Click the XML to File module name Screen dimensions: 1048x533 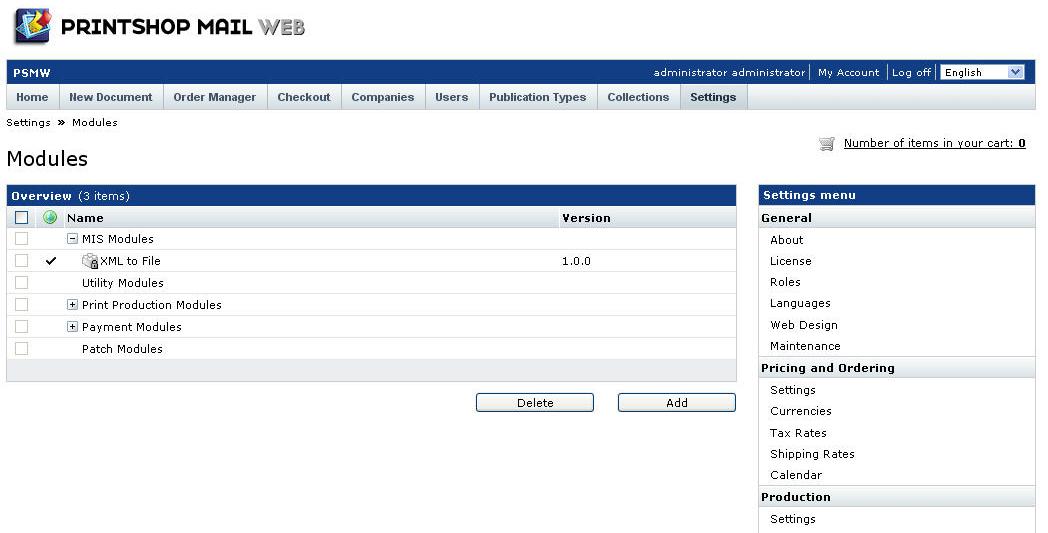click(130, 261)
